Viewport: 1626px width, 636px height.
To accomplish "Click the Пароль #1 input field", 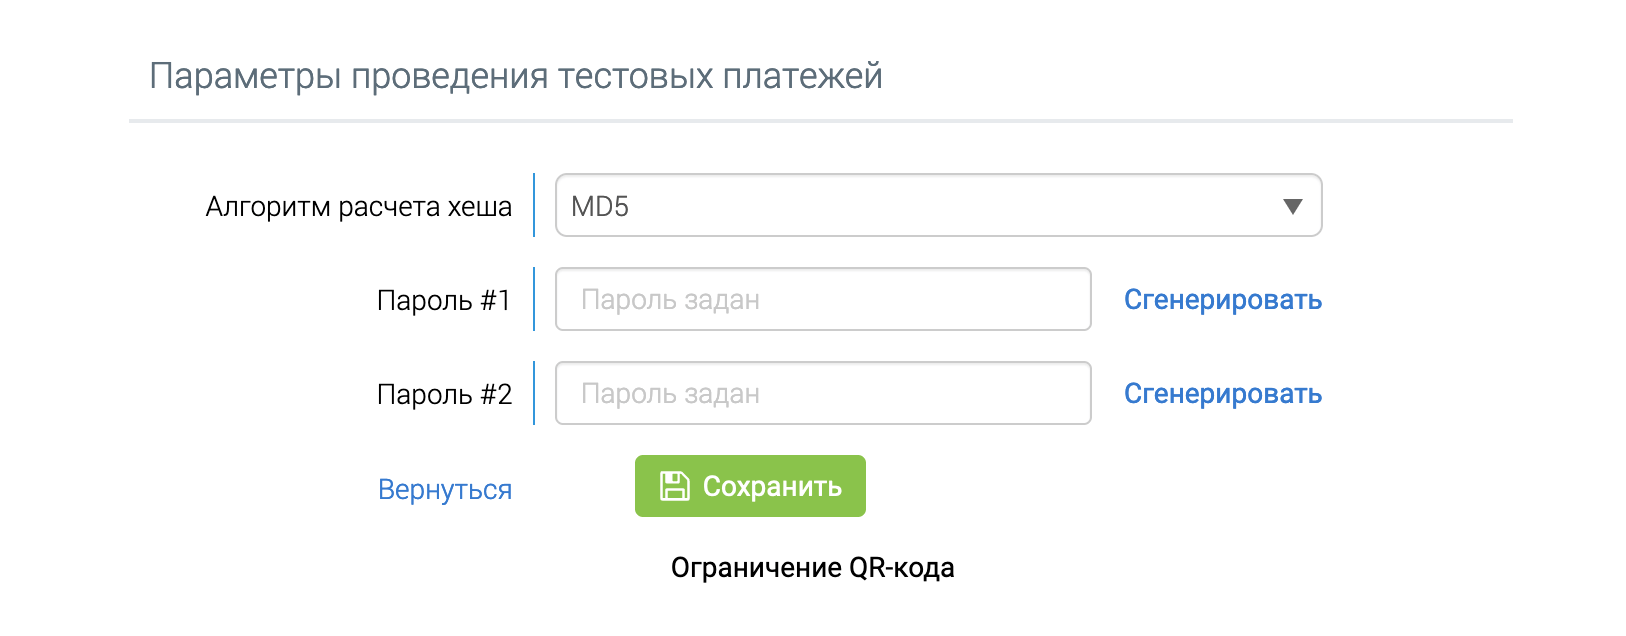I will point(822,299).
